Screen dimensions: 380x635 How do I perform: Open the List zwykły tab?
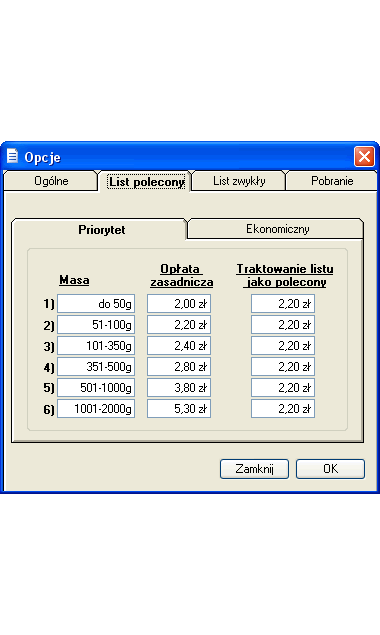pos(239,181)
